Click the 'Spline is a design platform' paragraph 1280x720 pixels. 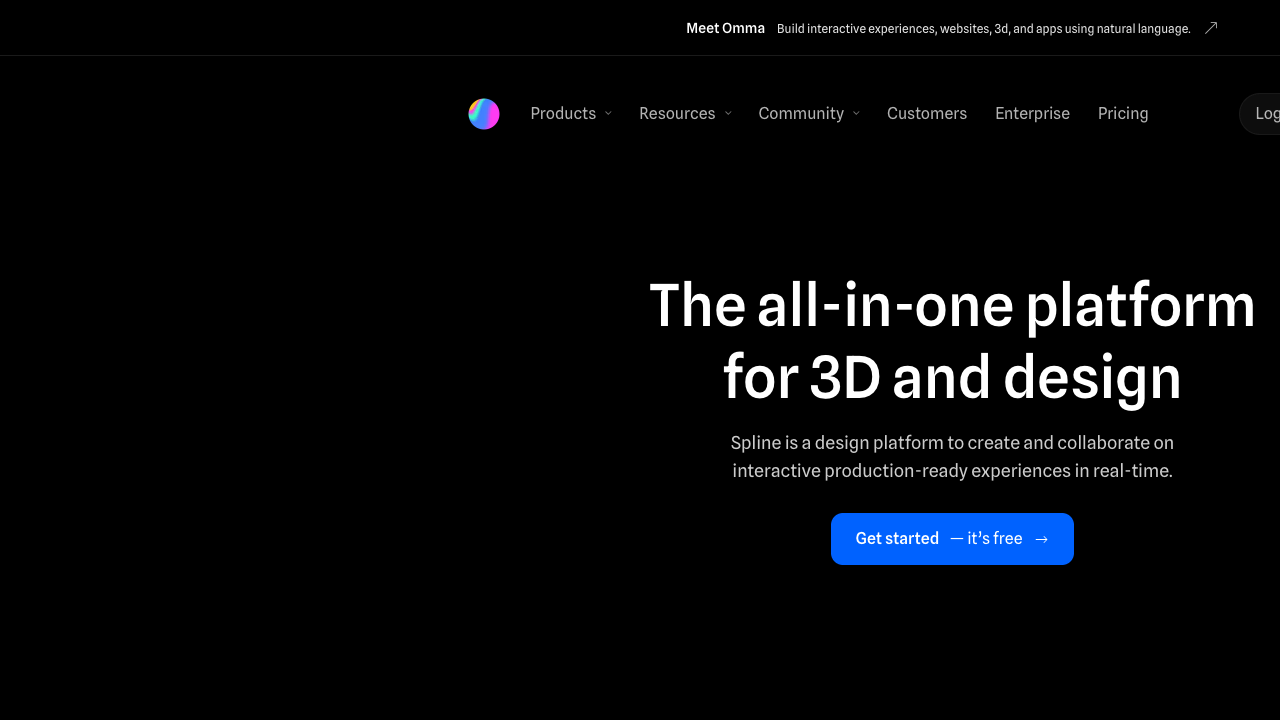(952, 456)
